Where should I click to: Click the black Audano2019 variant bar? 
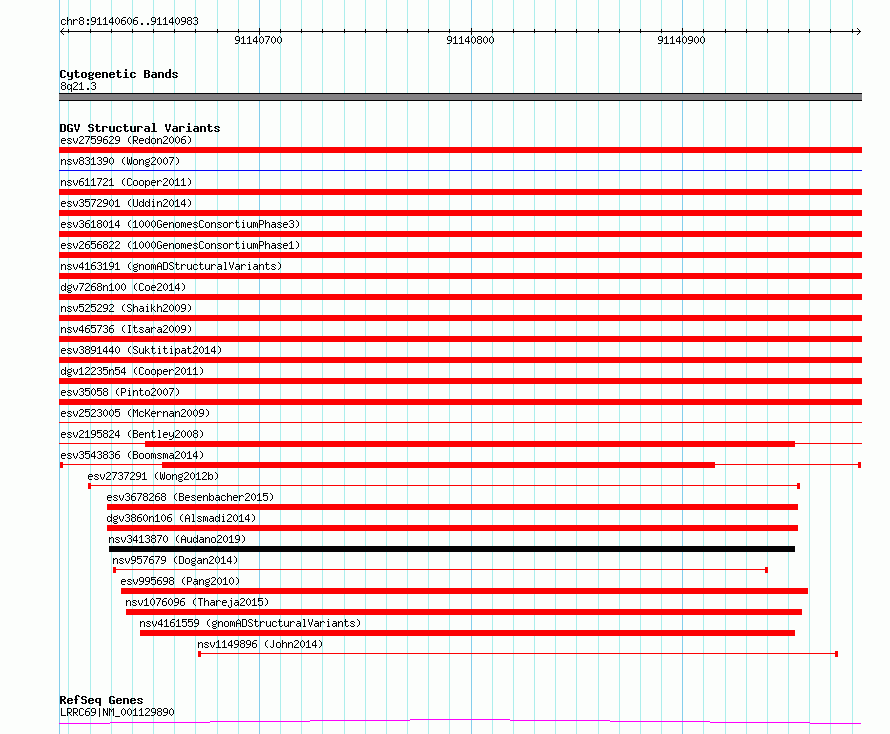point(452,549)
